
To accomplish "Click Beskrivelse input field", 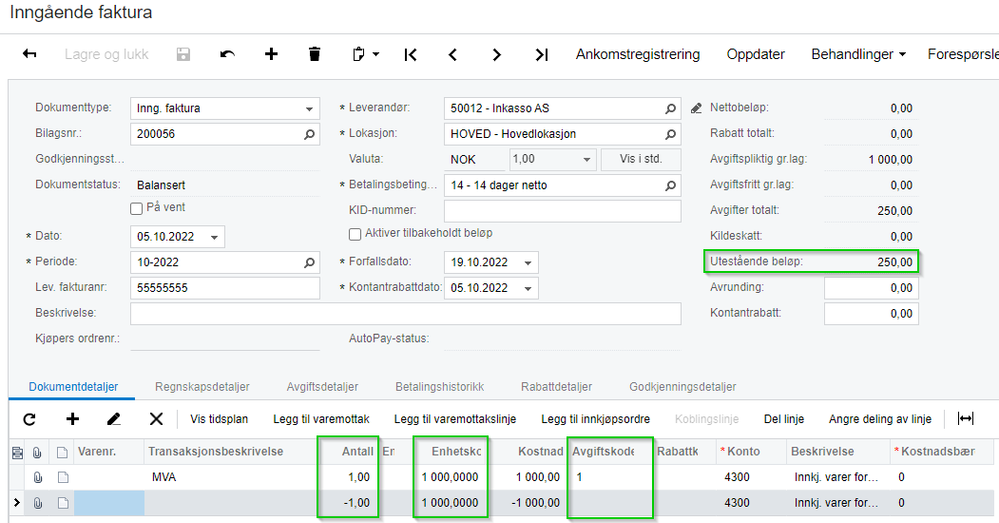I will (406, 313).
